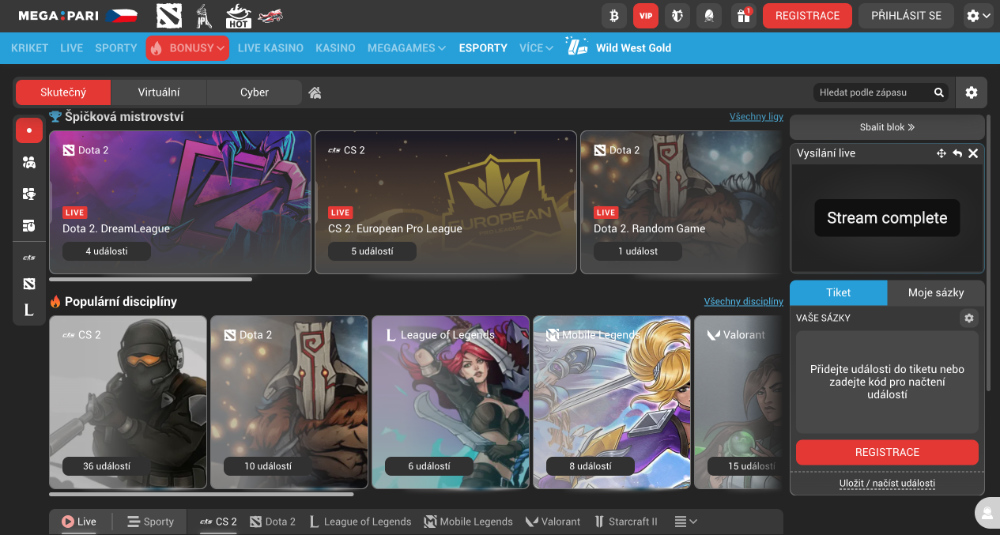Open the SPORTY menu item
The width and height of the screenshot is (1000, 535).
point(116,48)
